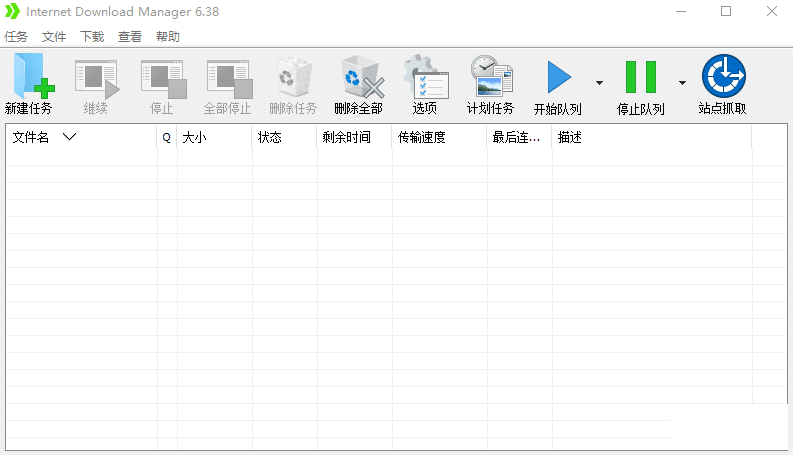Open the 计划任务 (Scheduler) clock icon
Viewport: 793px width, 455px height.
pos(490,78)
